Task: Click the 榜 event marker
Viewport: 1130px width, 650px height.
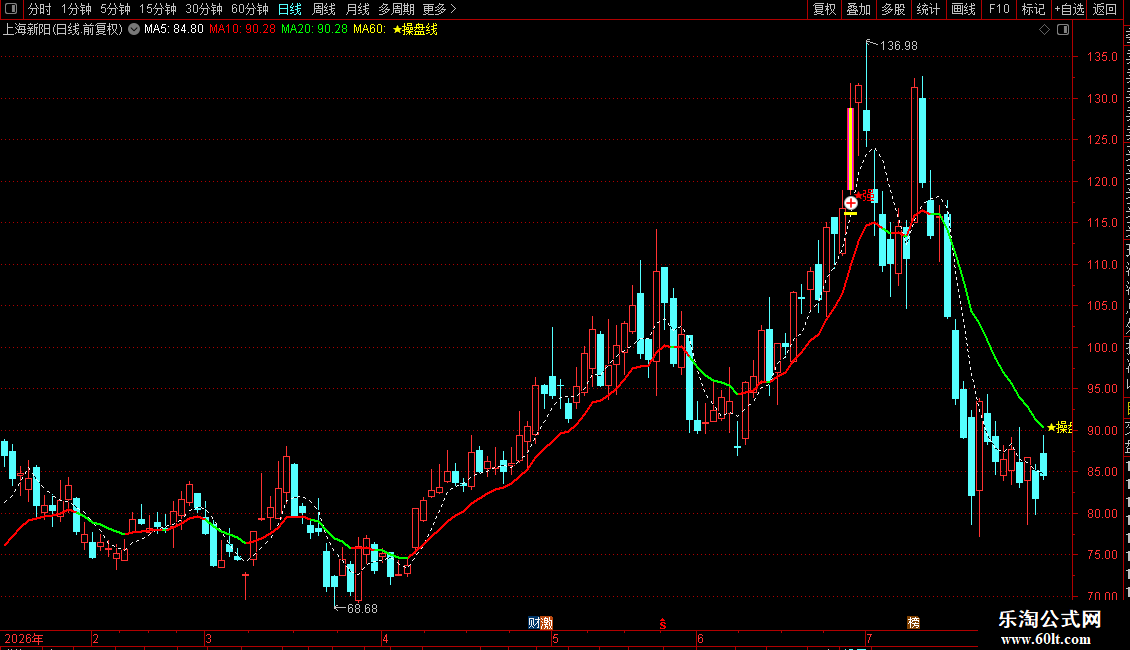Action: click(x=914, y=623)
